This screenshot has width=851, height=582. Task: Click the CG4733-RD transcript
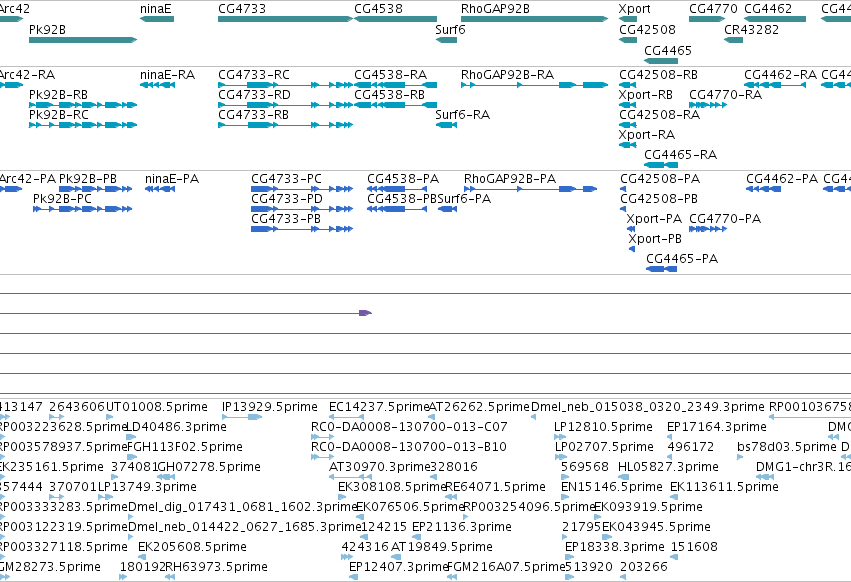point(285,105)
